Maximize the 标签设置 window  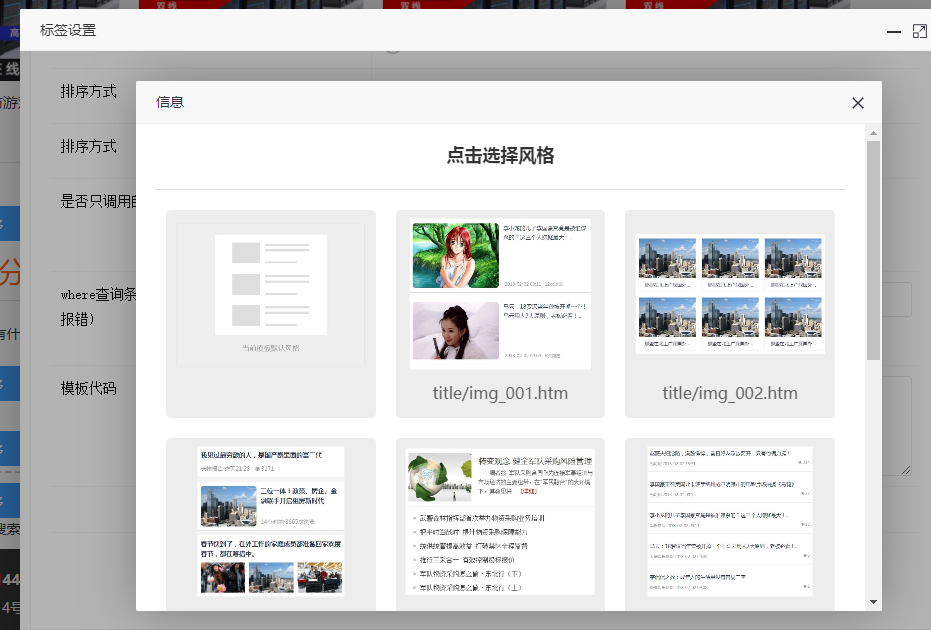point(920,32)
